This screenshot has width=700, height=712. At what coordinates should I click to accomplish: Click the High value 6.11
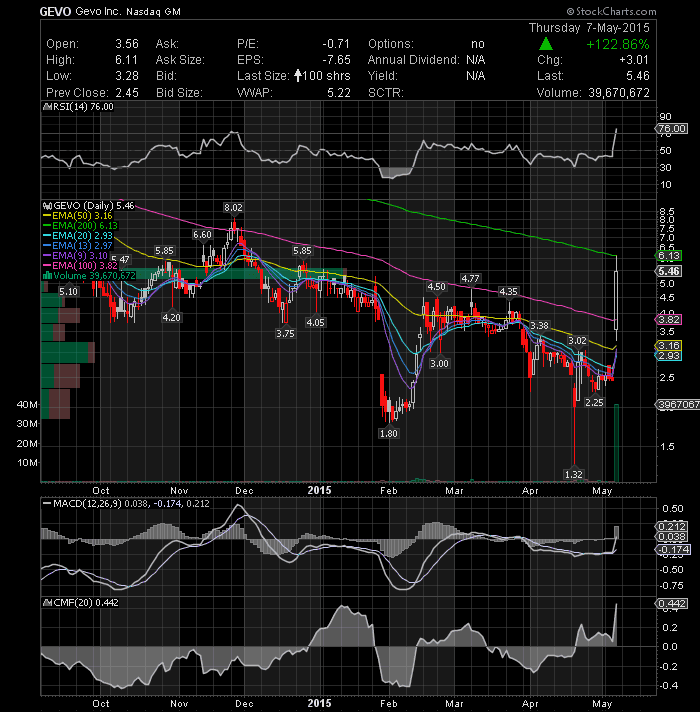point(126,59)
